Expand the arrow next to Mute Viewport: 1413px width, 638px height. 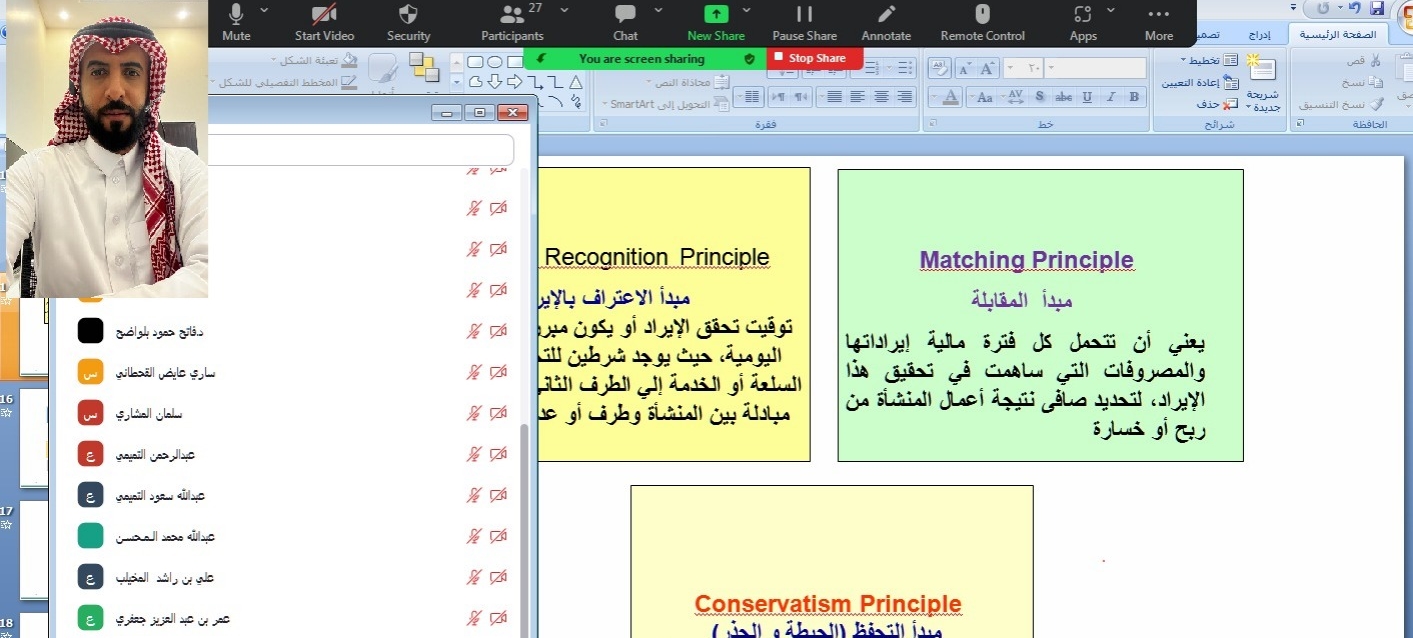click(264, 10)
